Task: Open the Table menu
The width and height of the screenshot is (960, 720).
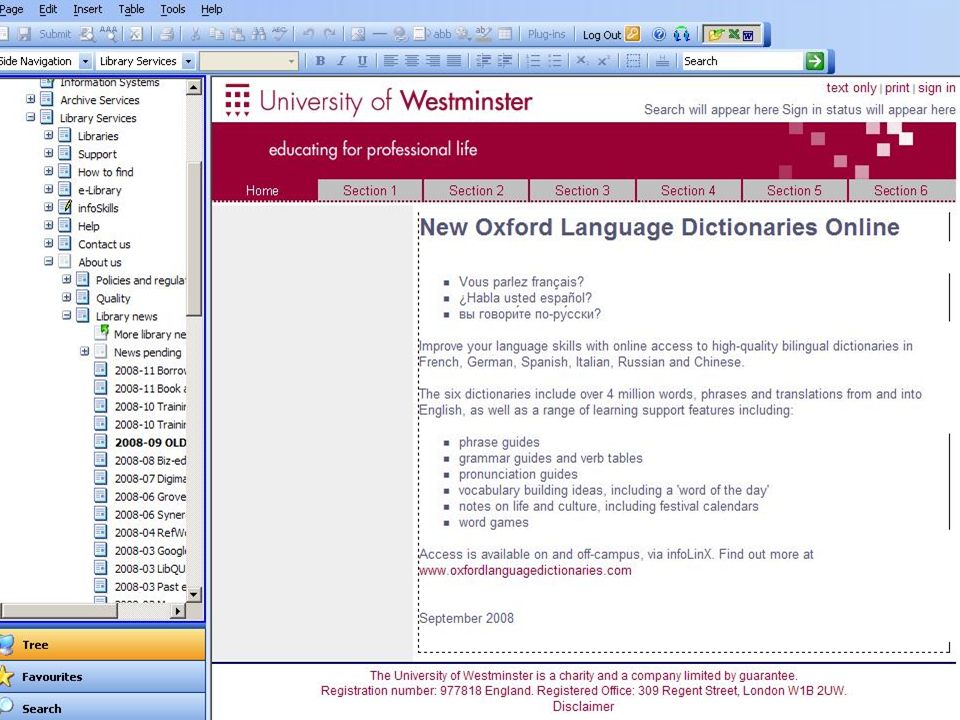Action: coord(131,9)
